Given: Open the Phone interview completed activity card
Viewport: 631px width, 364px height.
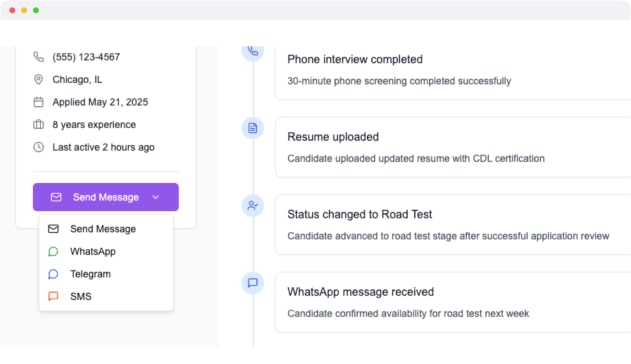Looking at the screenshot, I should 453,72.
